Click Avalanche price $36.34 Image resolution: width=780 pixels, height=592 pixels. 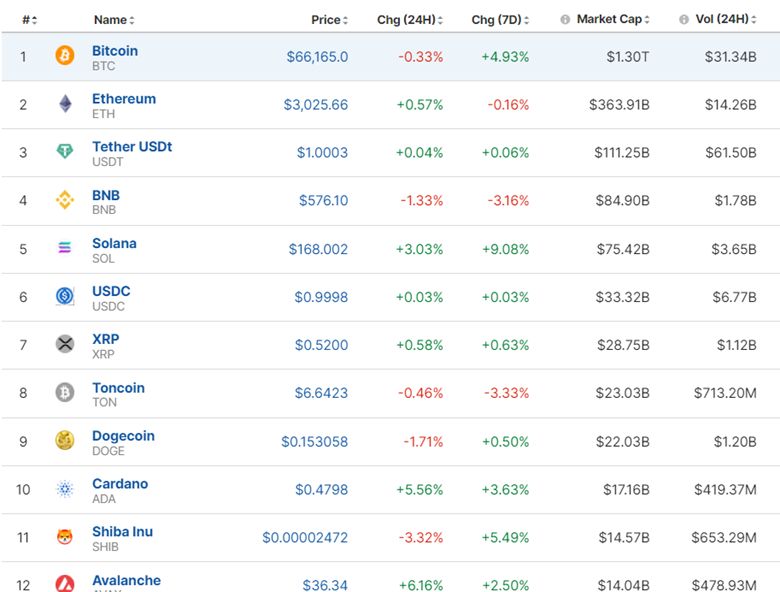[x=325, y=585]
